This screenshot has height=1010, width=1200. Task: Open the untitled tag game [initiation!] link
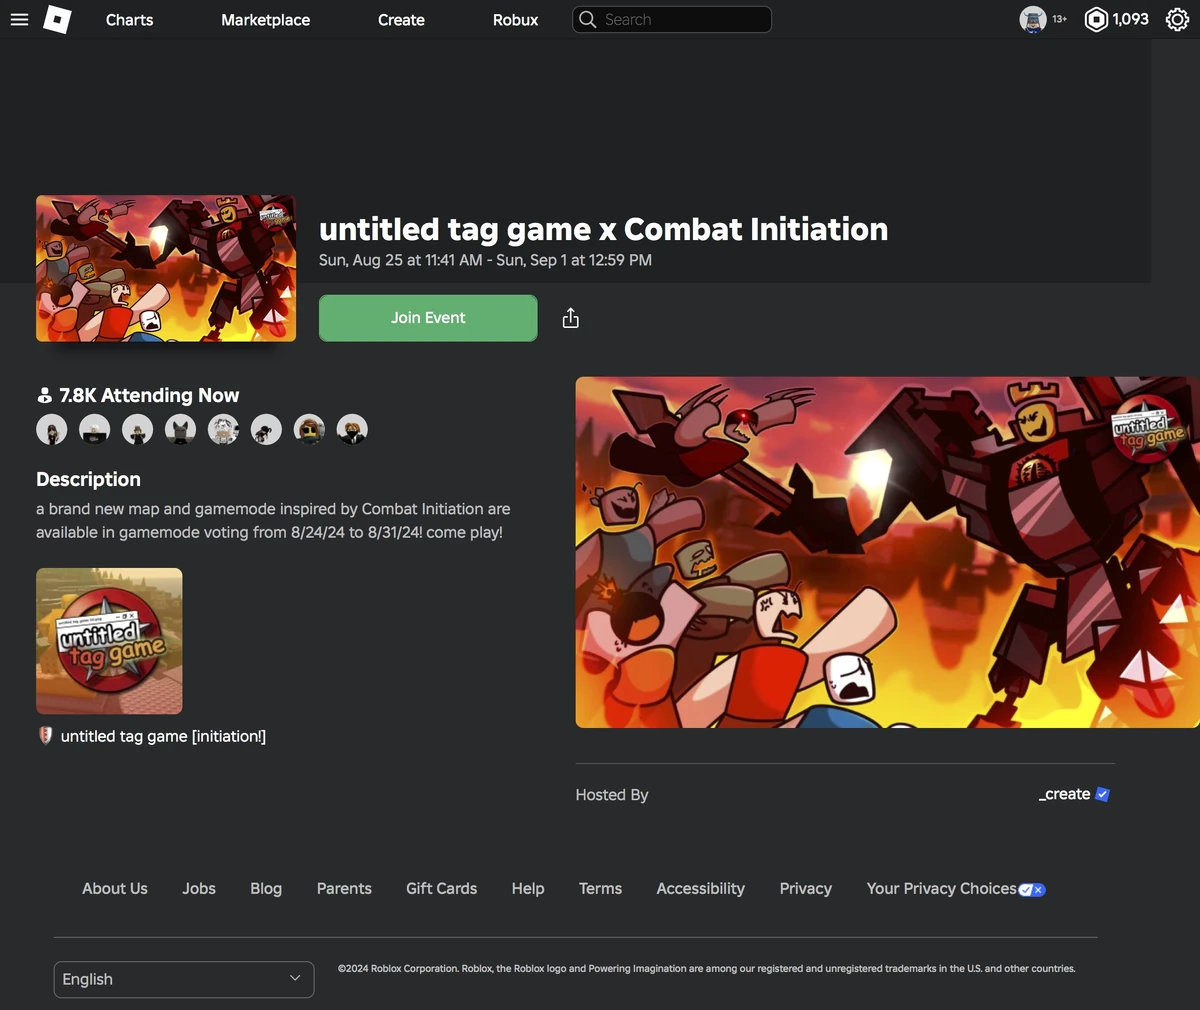[x=163, y=735]
